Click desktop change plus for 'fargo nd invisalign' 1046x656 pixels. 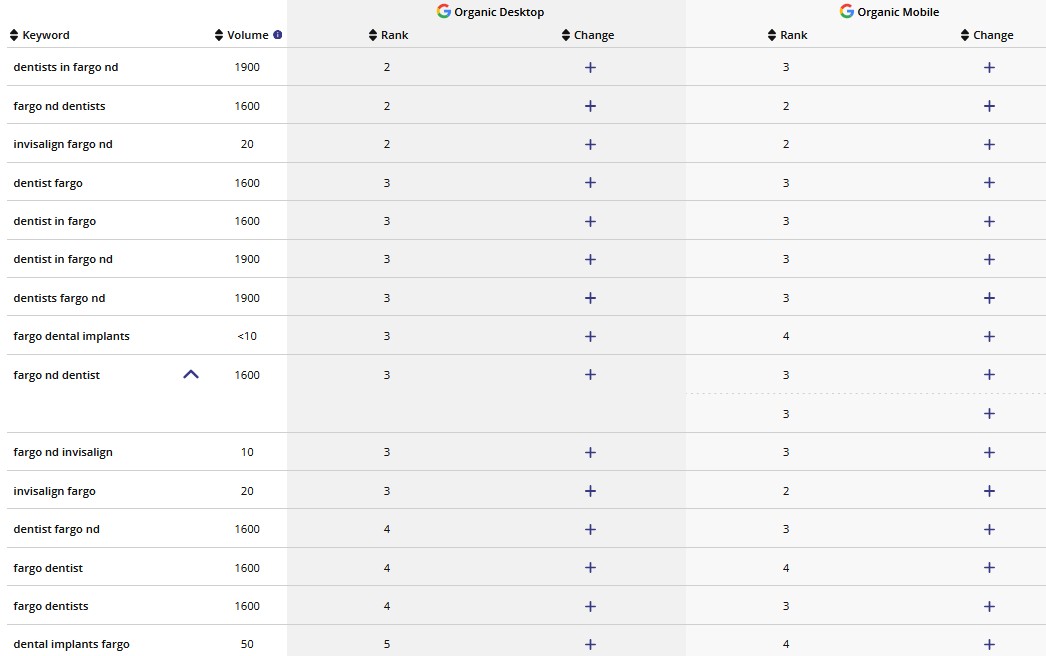590,452
